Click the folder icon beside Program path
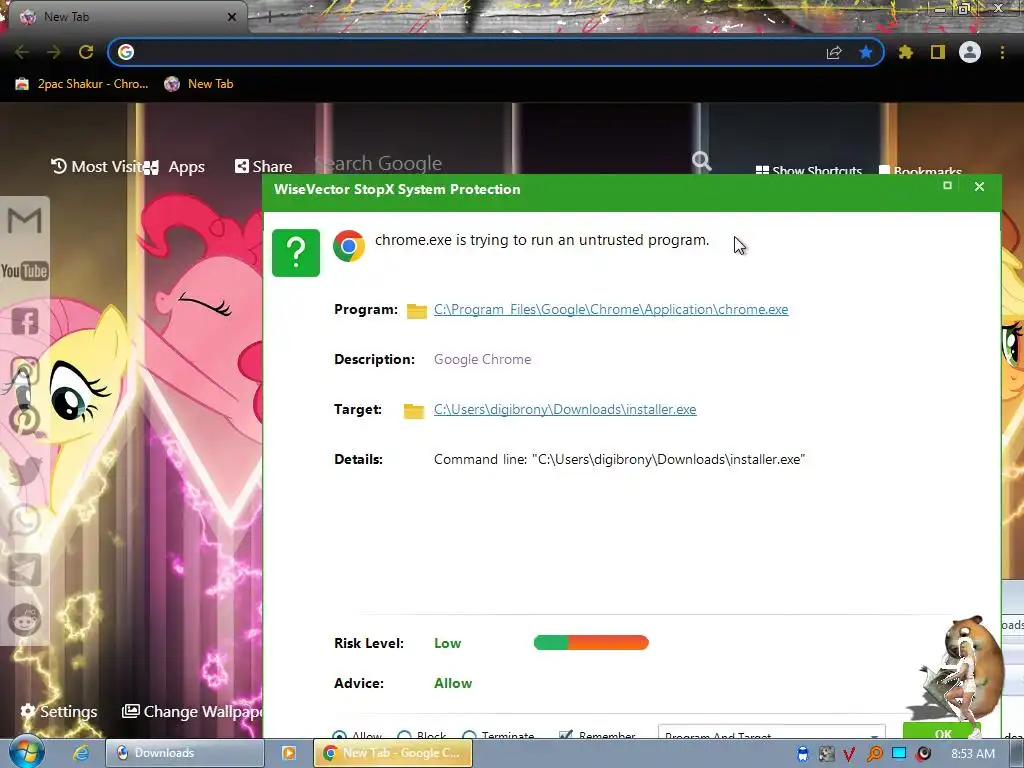Viewport: 1024px width, 768px height. click(x=417, y=311)
